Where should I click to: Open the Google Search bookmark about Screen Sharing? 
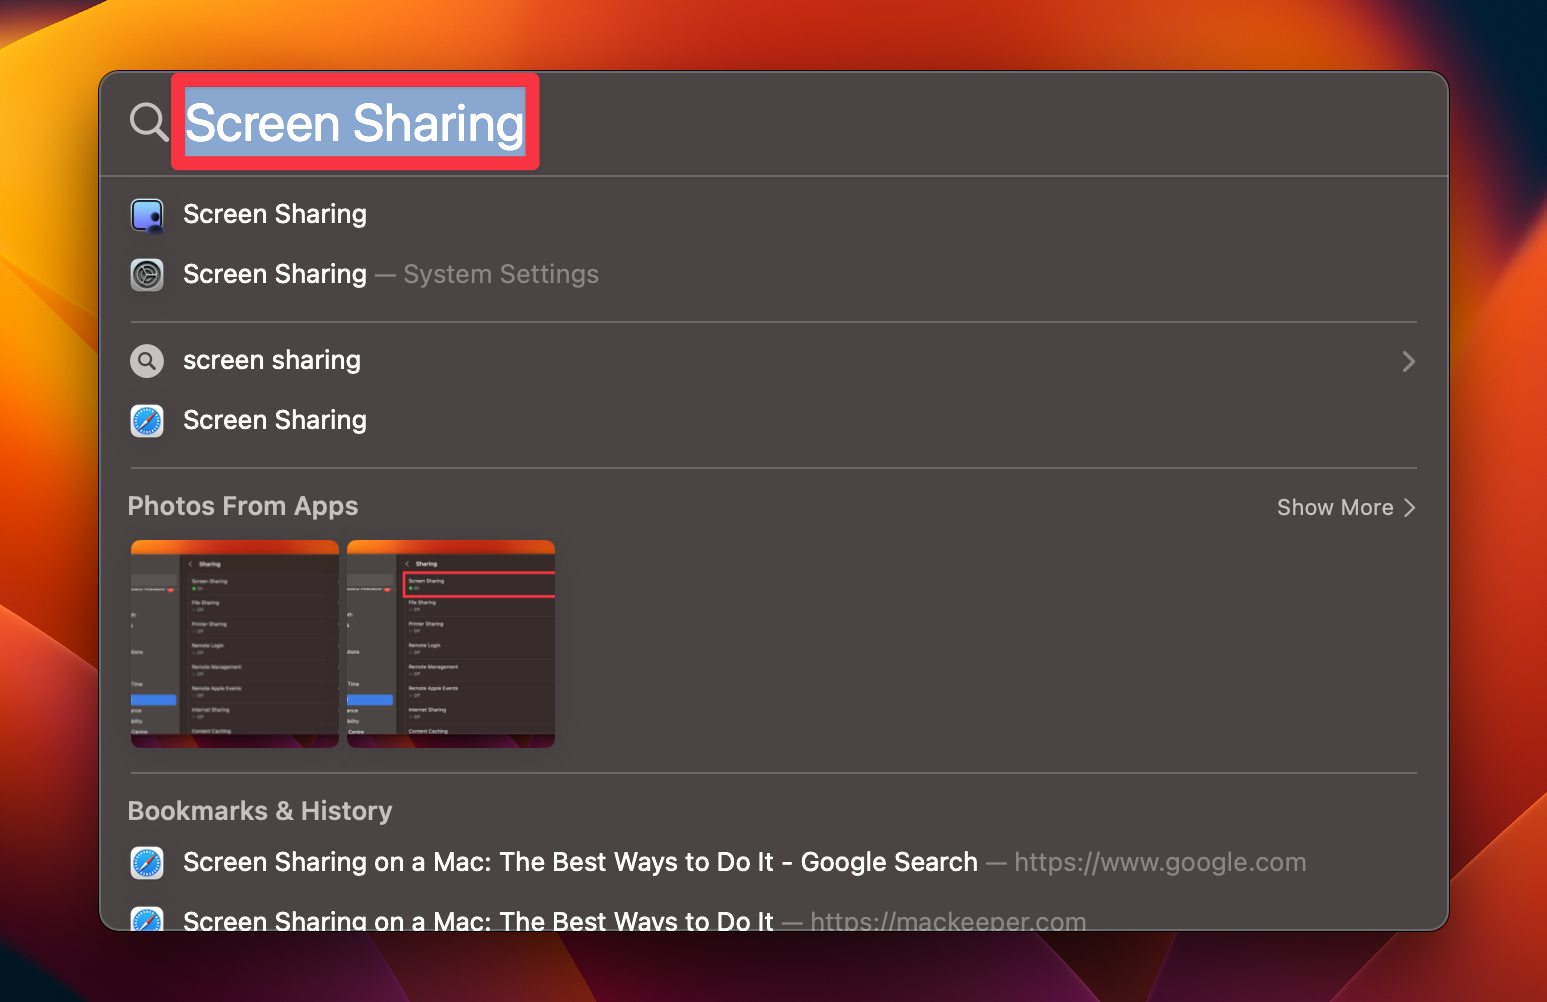coord(580,862)
